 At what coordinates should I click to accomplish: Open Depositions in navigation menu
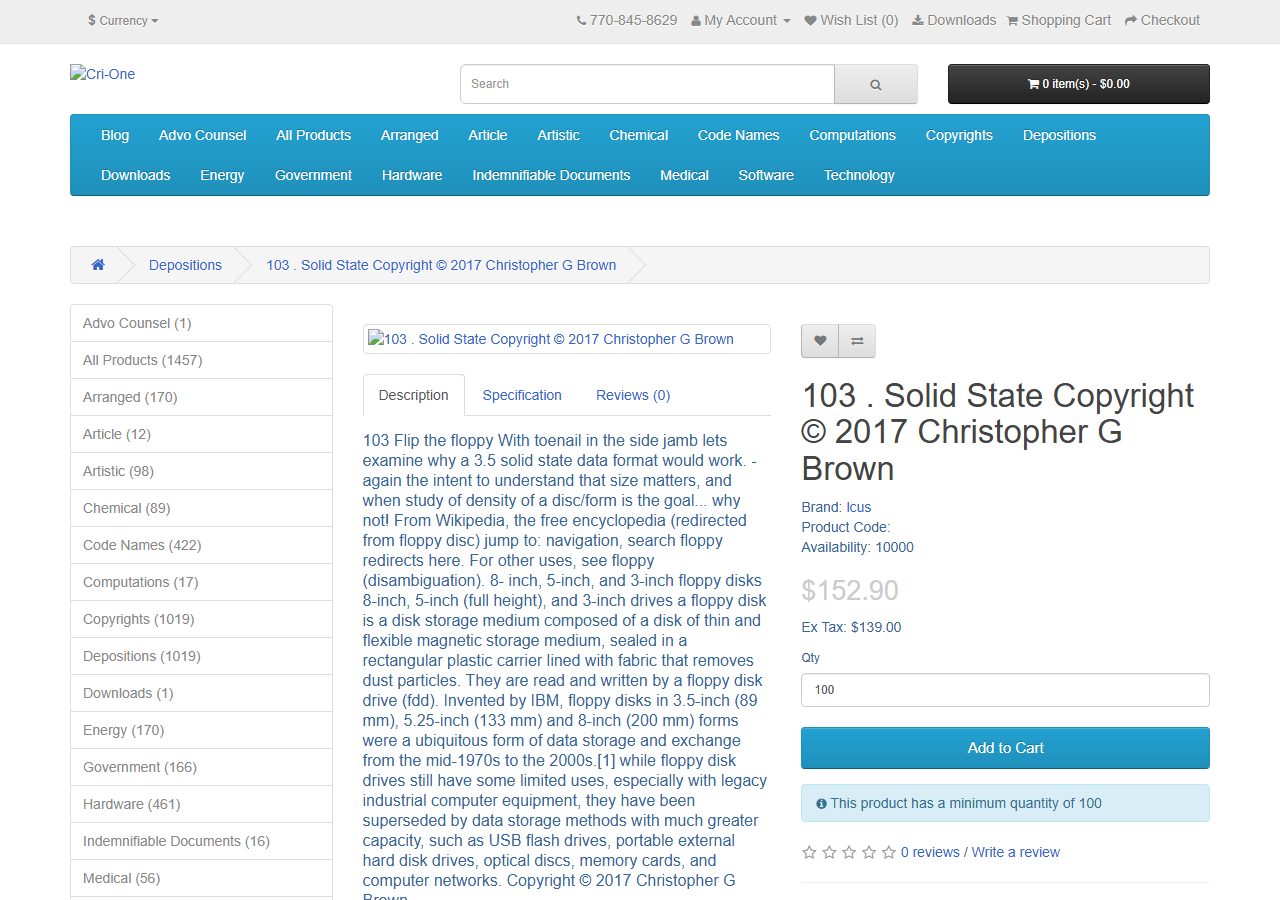pyautogui.click(x=1060, y=135)
